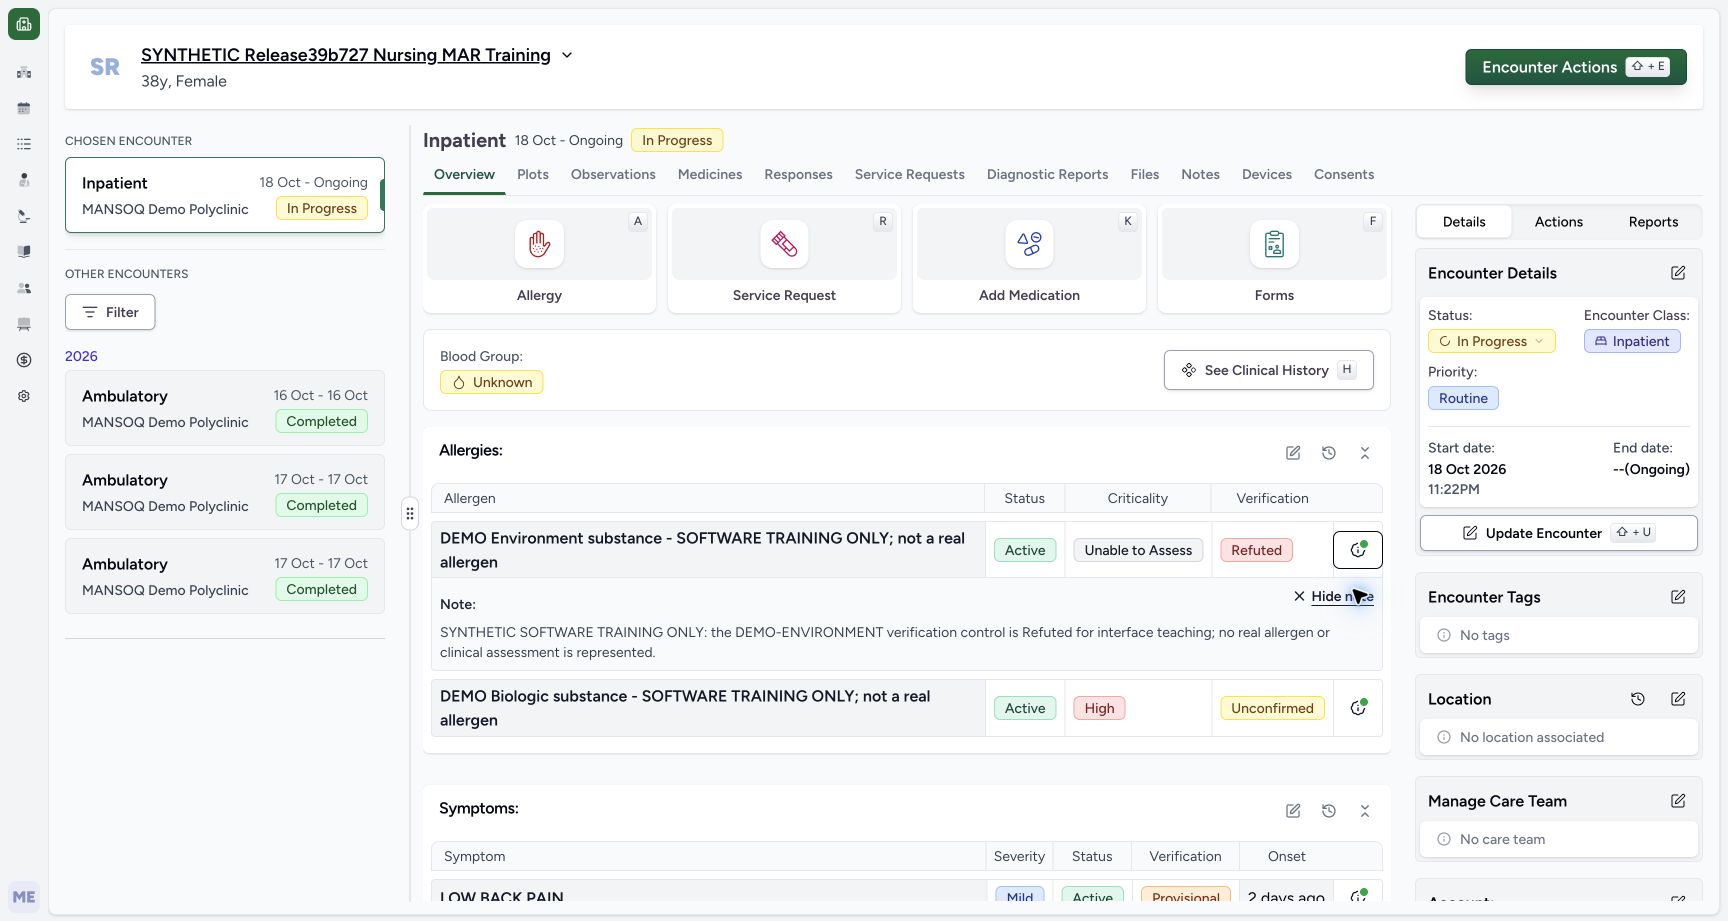Click the Encounter Actions button
This screenshot has width=1728, height=921.
(x=1576, y=67)
